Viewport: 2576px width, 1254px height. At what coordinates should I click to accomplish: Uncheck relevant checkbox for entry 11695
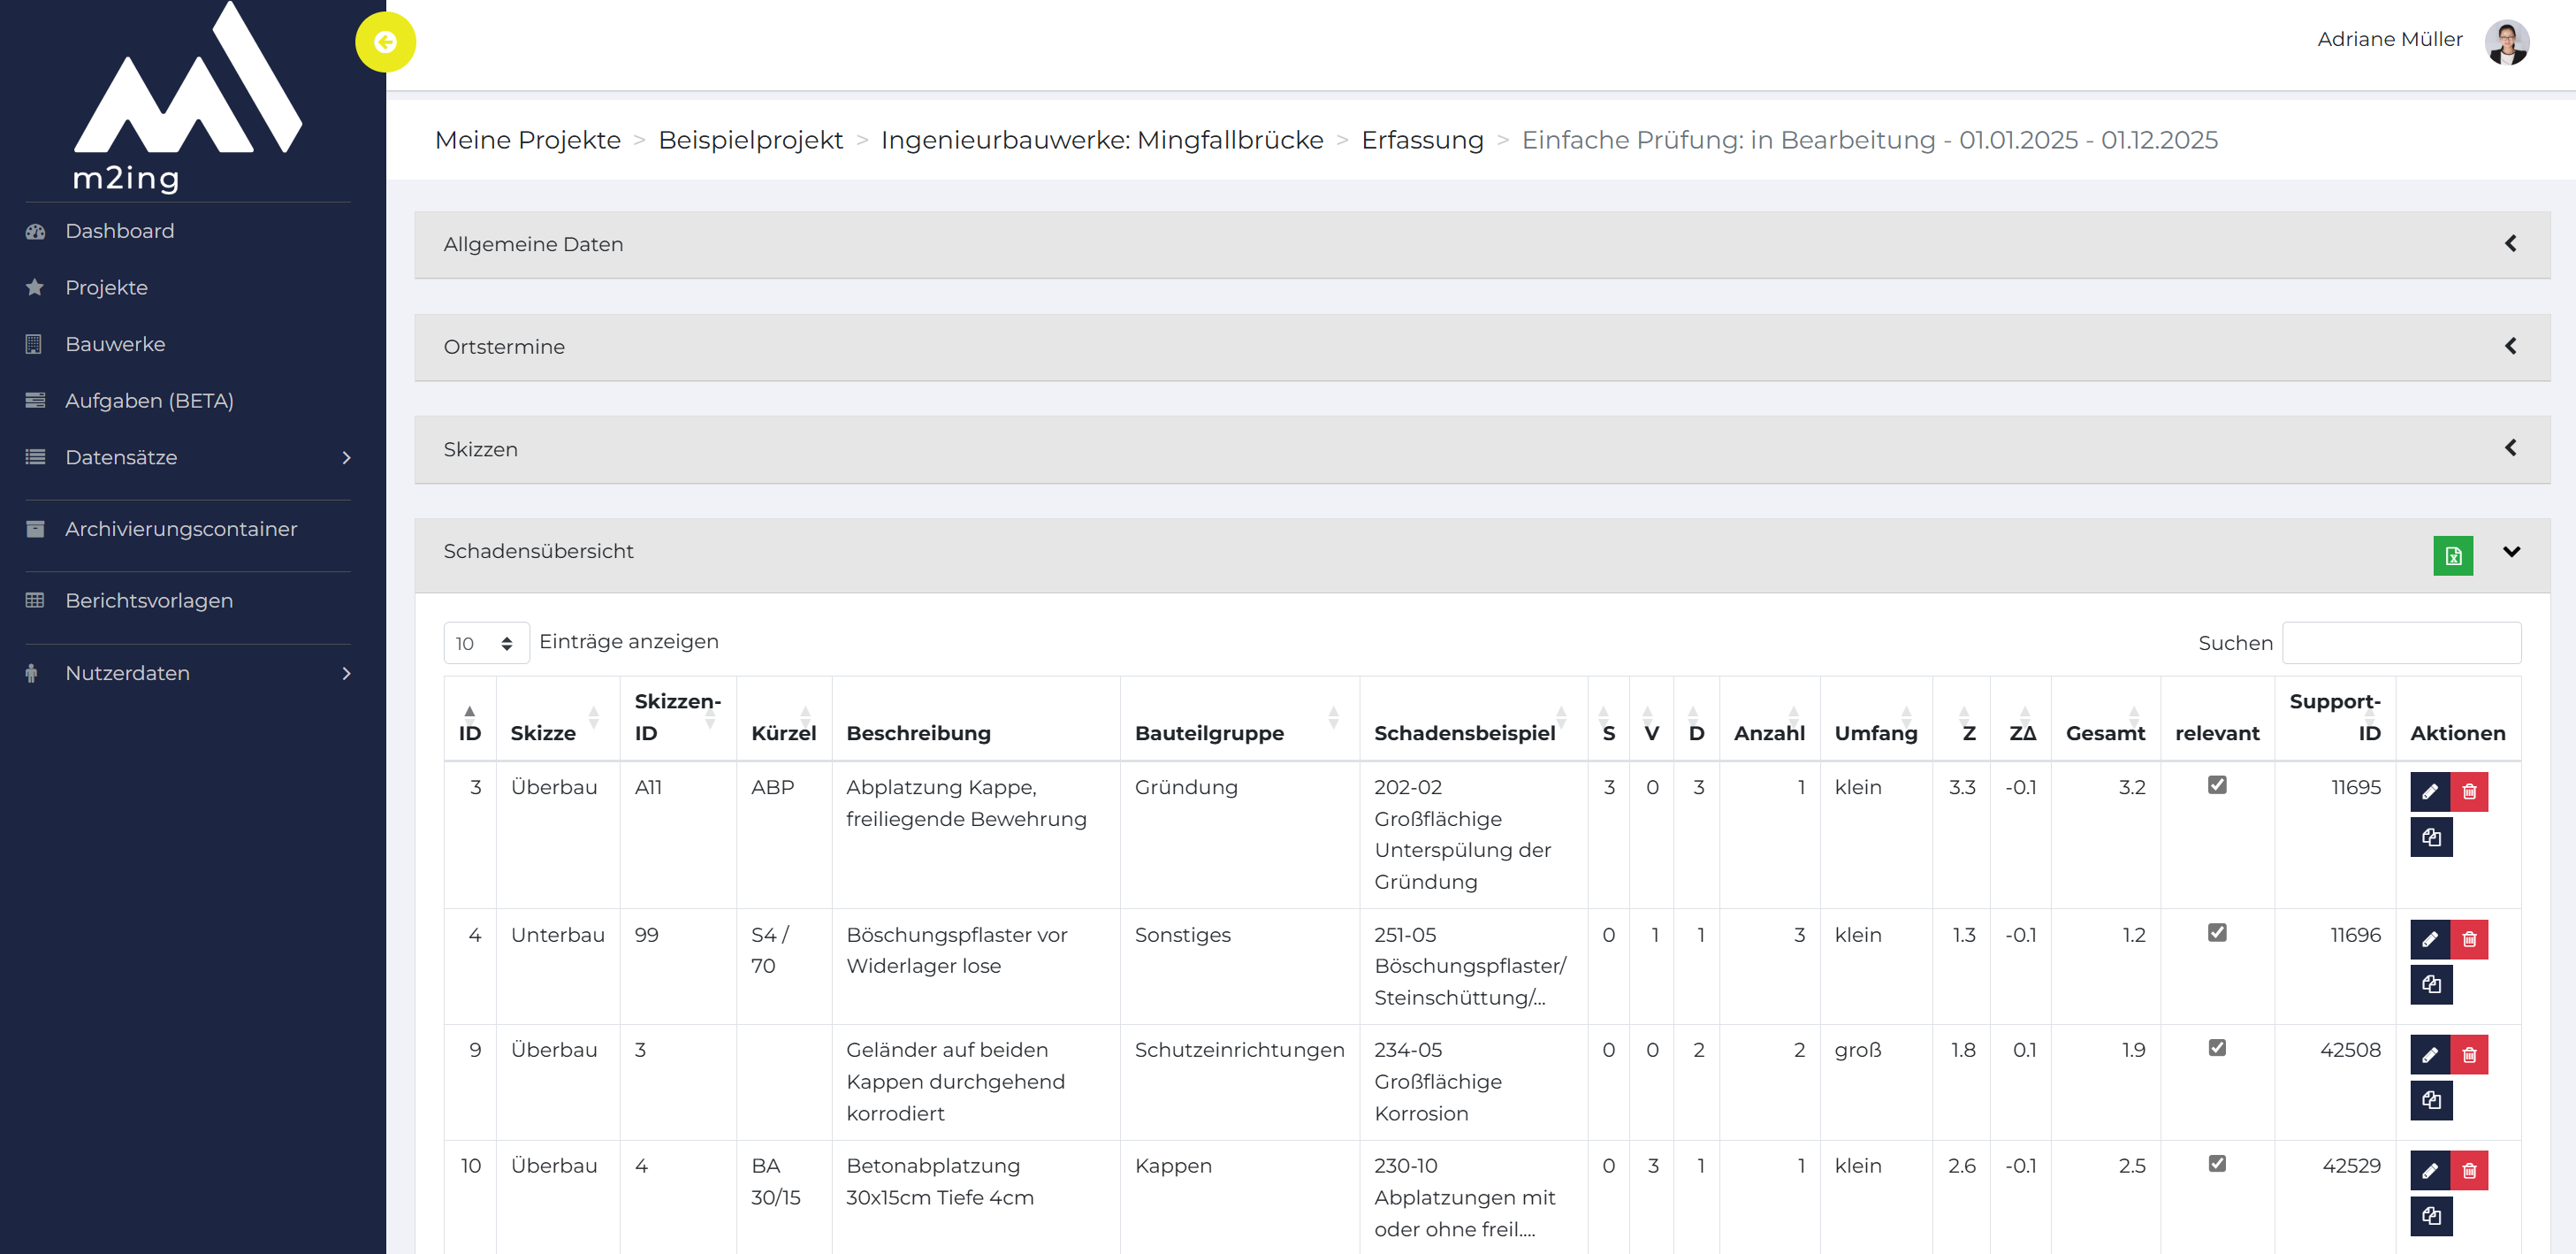click(x=2216, y=785)
